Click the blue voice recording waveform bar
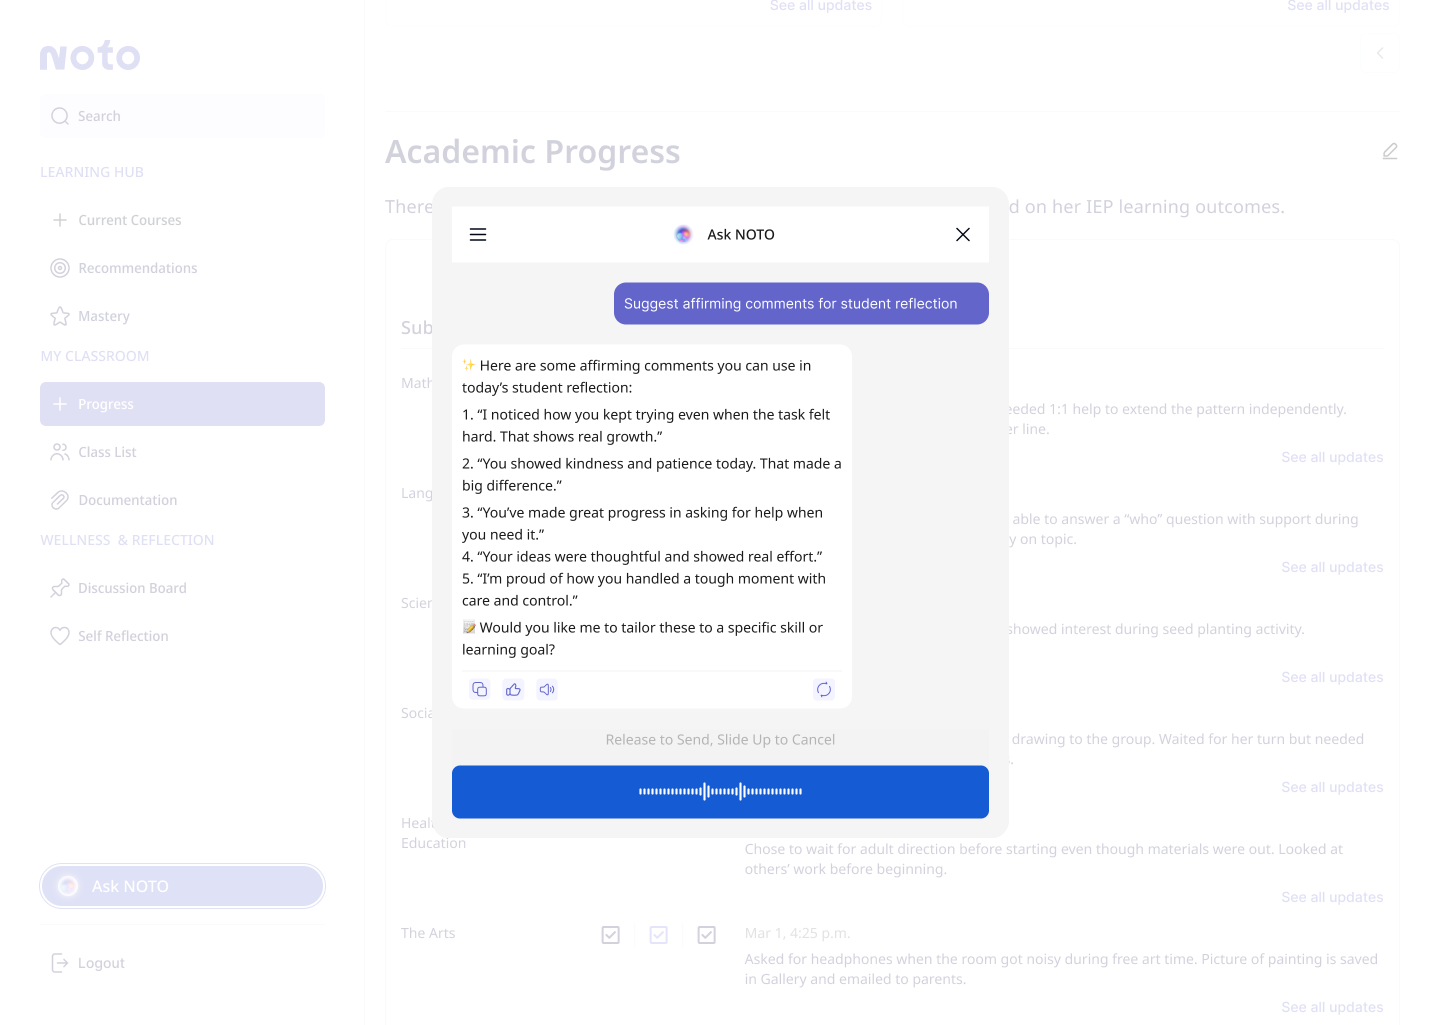Image resolution: width=1440 pixels, height=1025 pixels. pyautogui.click(x=720, y=792)
